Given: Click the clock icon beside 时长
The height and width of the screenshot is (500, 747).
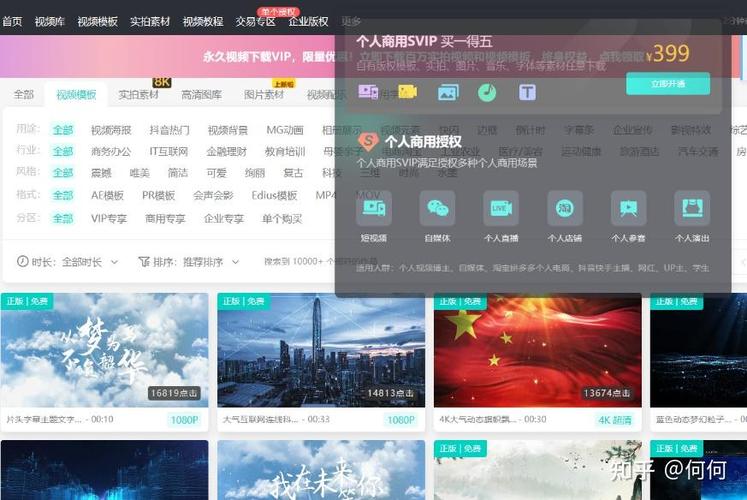Looking at the screenshot, I should coord(22,261).
